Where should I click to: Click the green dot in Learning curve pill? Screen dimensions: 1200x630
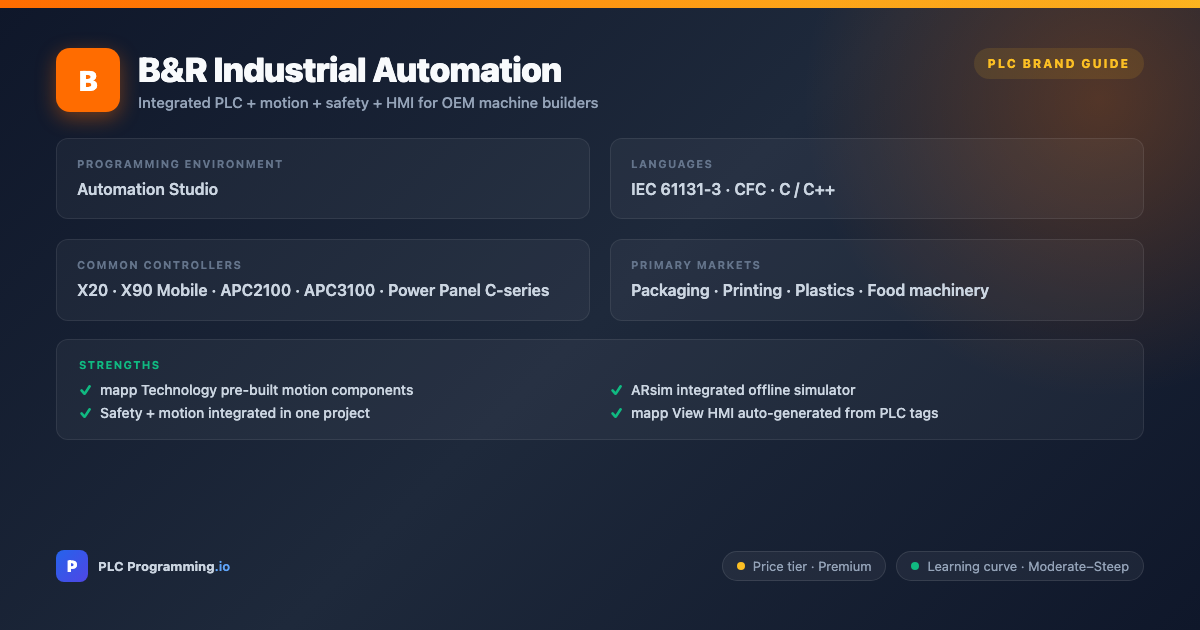click(x=915, y=566)
